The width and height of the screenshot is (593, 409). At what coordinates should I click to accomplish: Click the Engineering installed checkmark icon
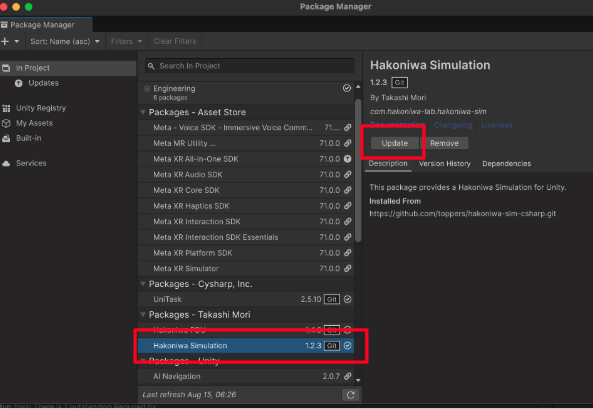point(347,88)
